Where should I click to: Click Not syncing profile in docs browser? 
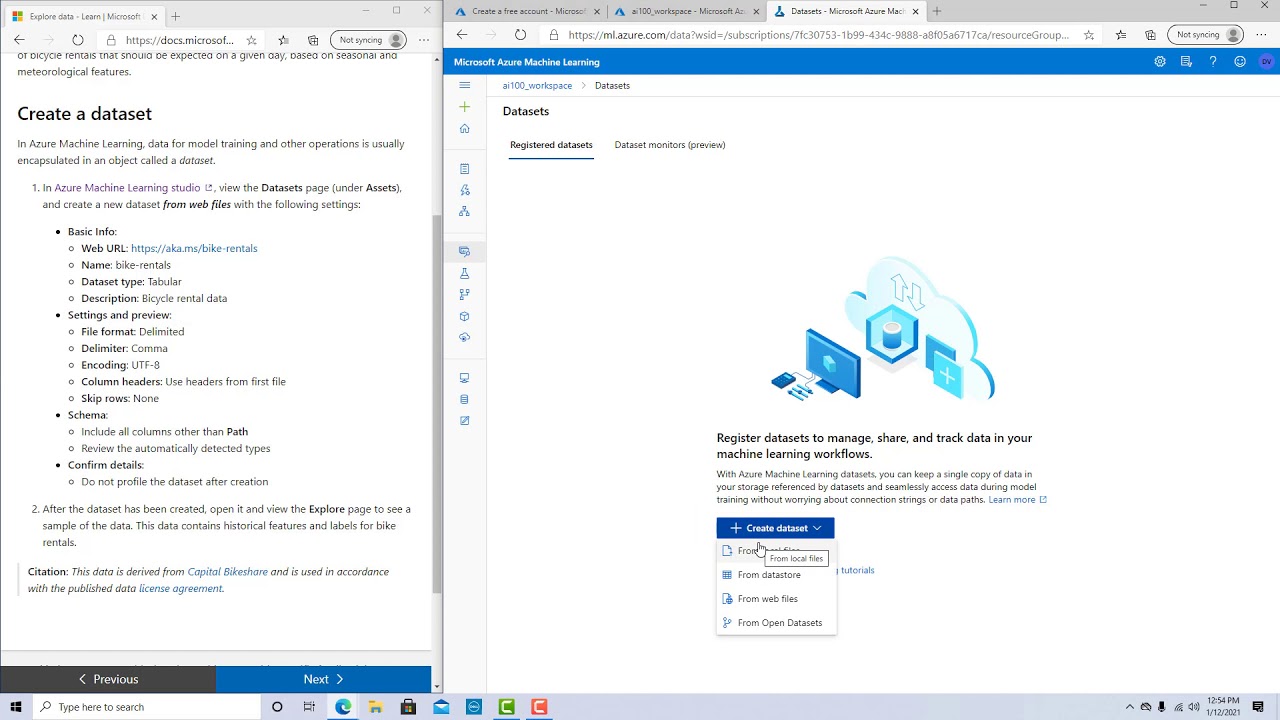pyautogui.click(x=368, y=40)
